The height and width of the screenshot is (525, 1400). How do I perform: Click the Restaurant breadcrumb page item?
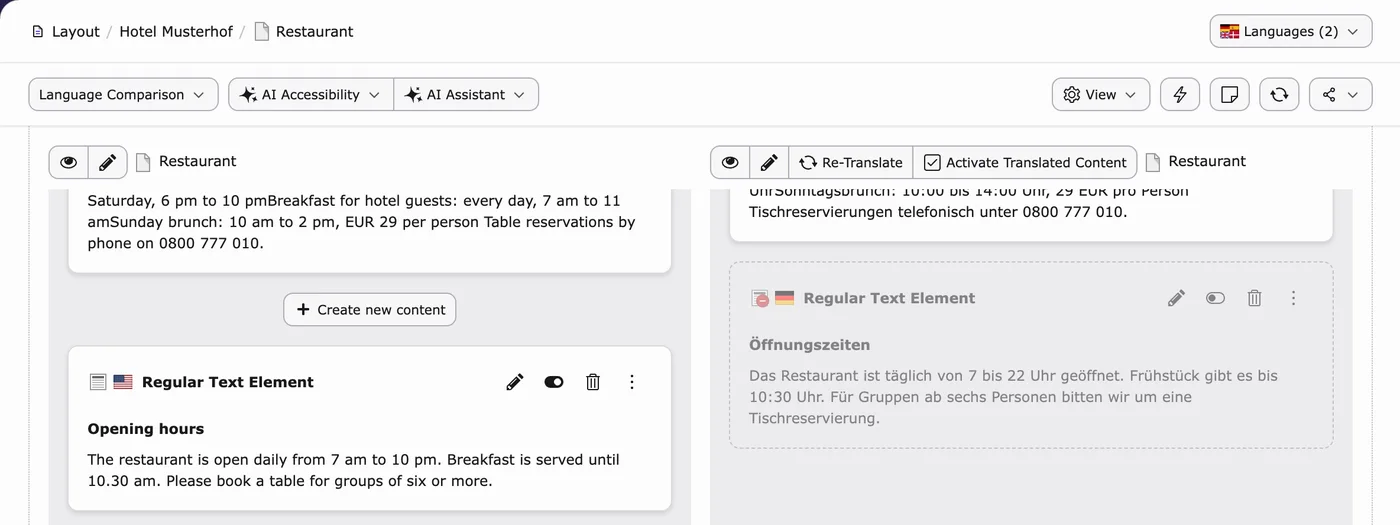point(304,31)
